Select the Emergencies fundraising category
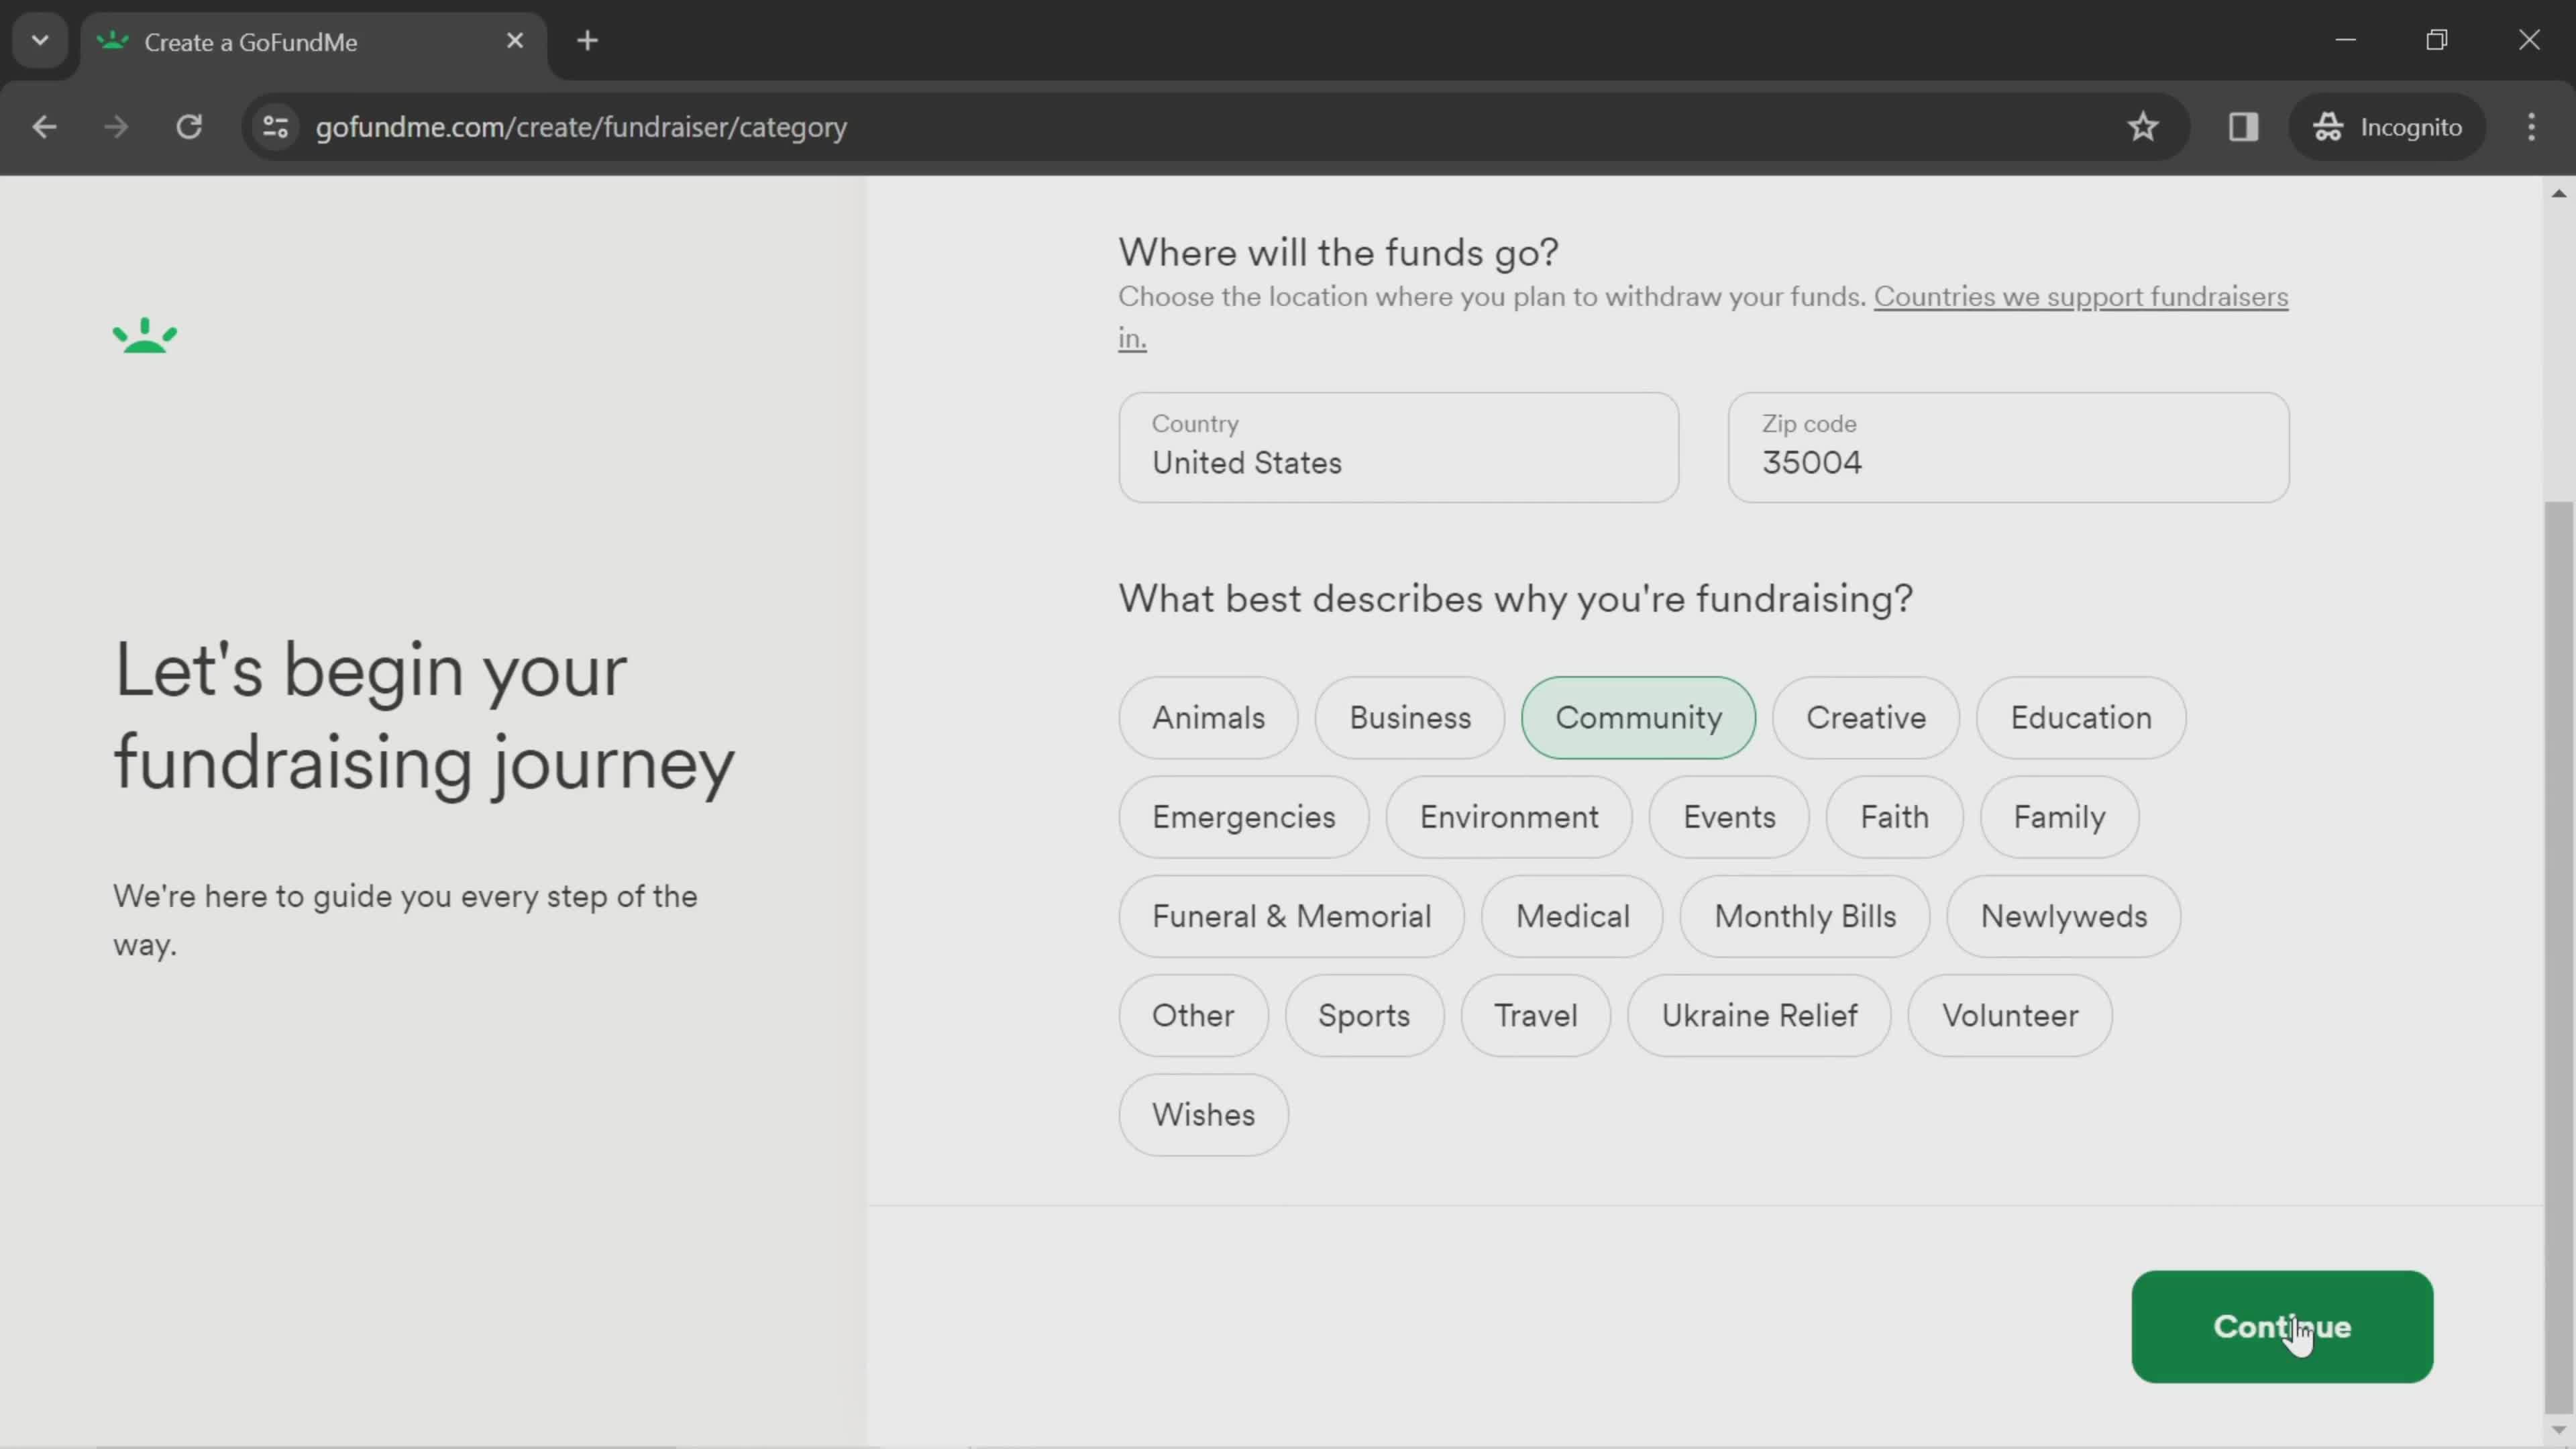The height and width of the screenshot is (1449, 2576). [x=1244, y=816]
